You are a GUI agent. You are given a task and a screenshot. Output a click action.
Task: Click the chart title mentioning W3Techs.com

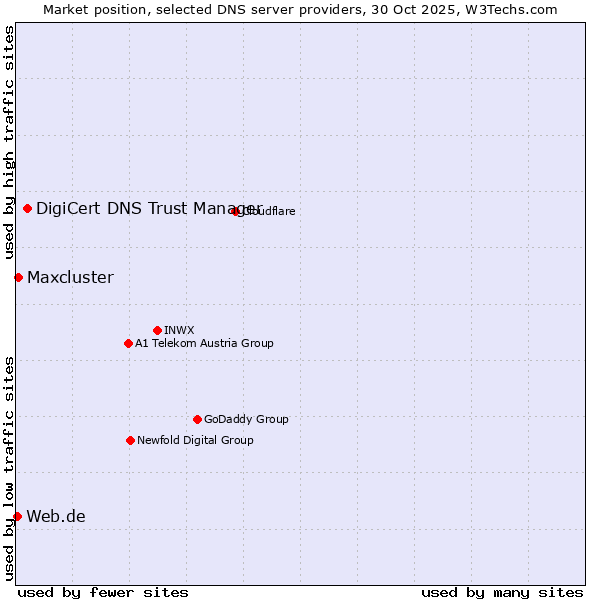pyautogui.click(x=300, y=9)
